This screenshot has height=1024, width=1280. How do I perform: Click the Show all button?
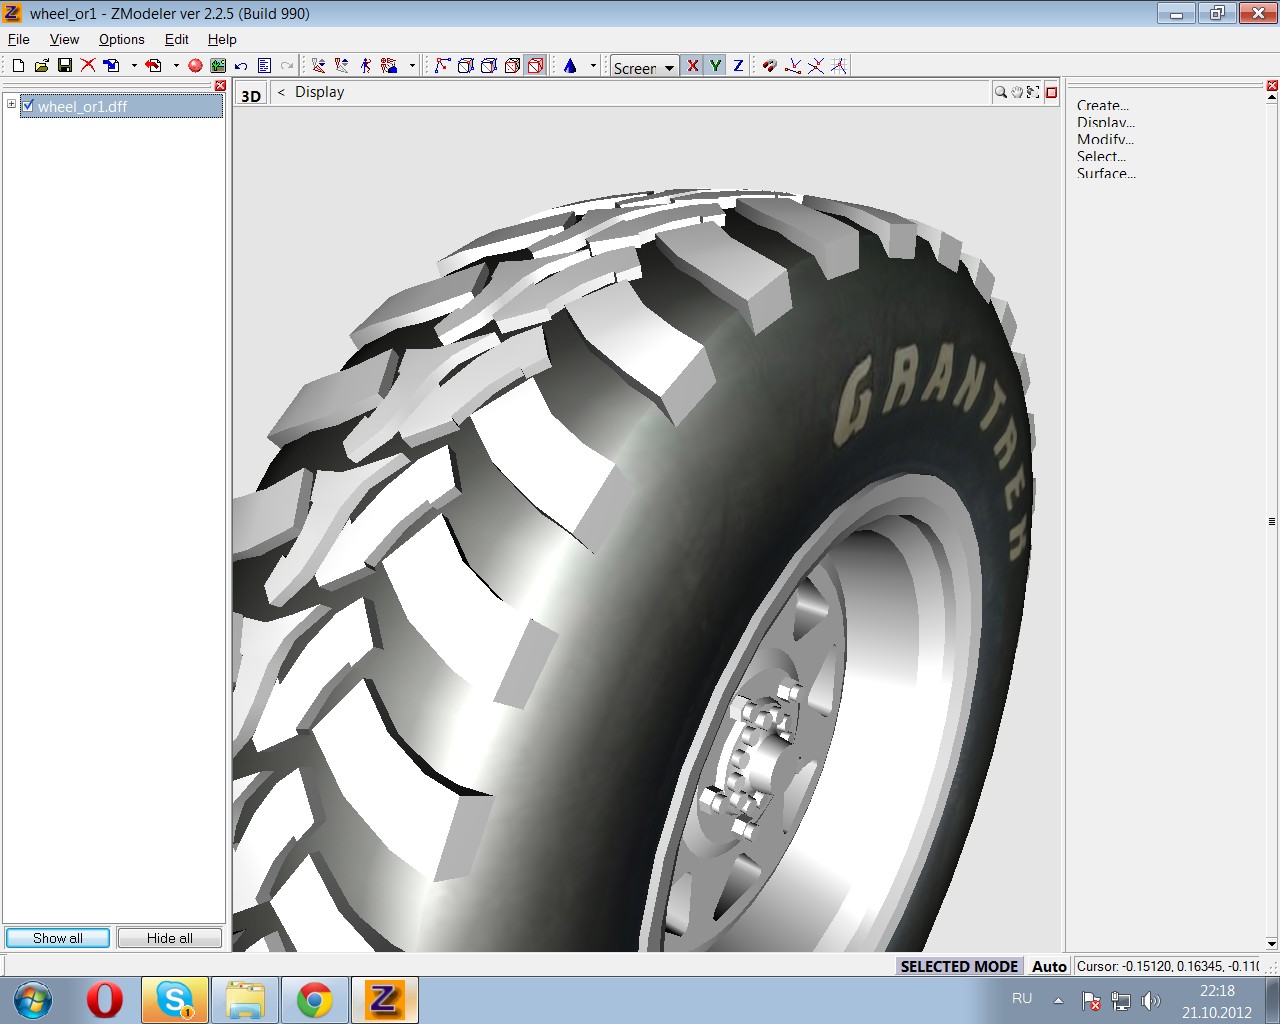click(58, 938)
